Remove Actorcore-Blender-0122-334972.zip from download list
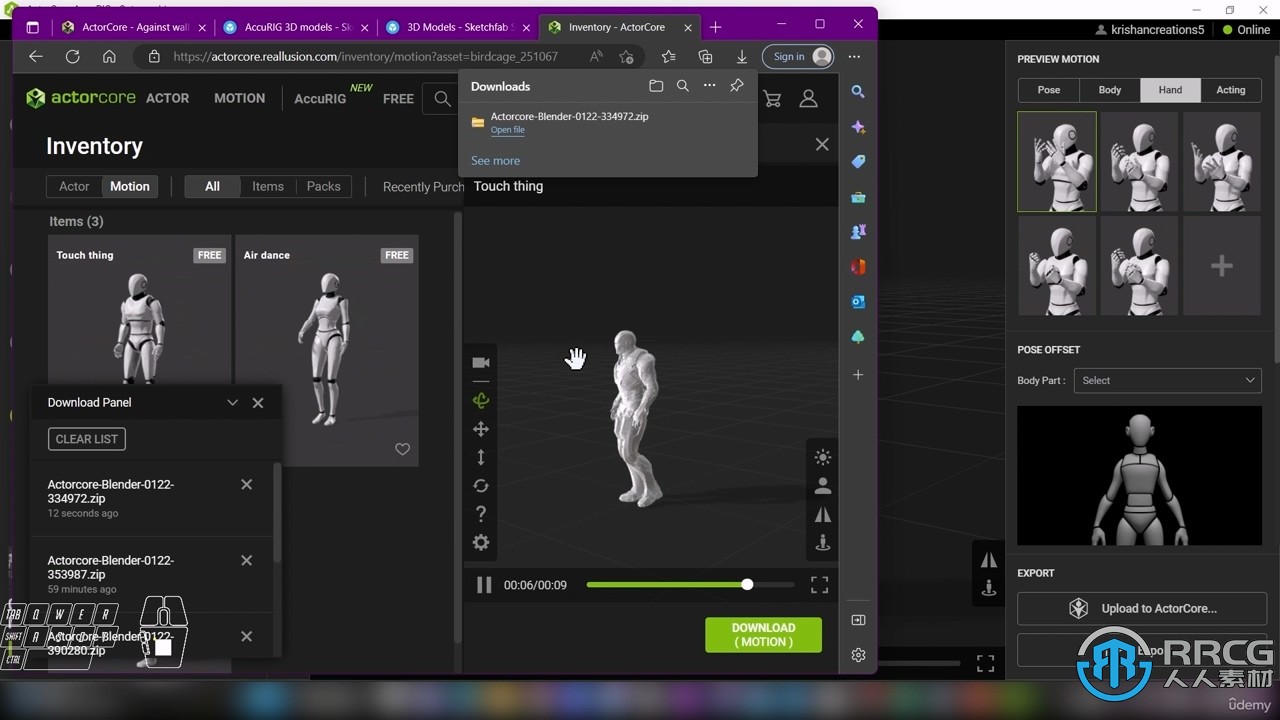This screenshot has height=720, width=1280. pos(246,484)
